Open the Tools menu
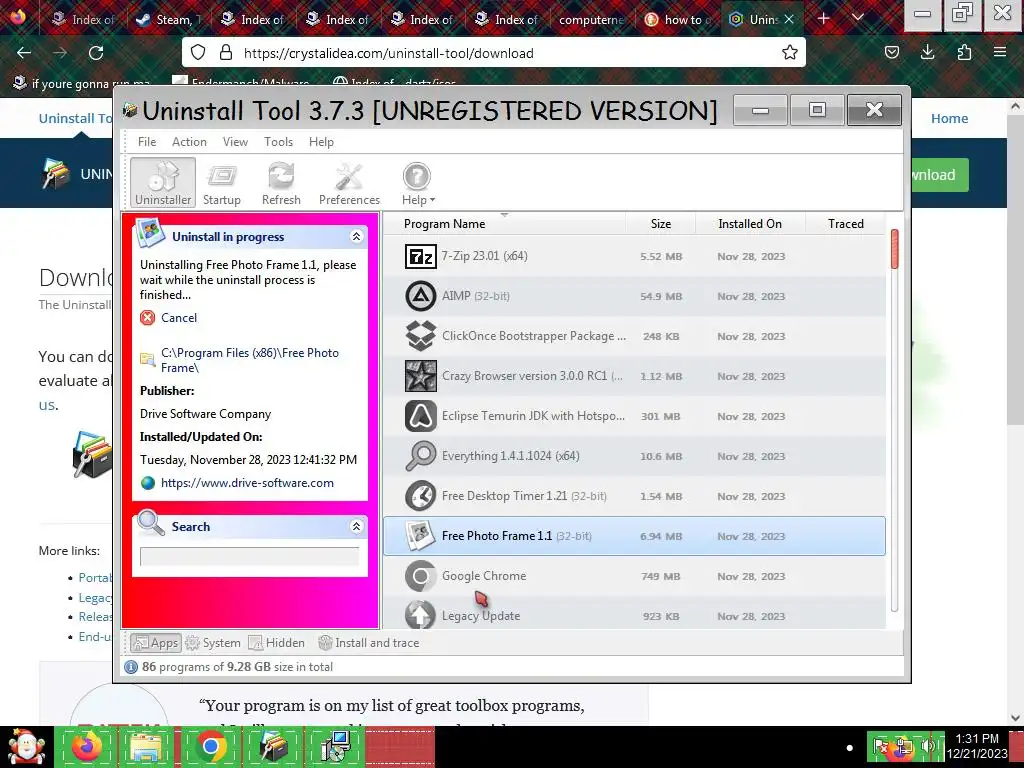Viewport: 1024px width, 768px height. pyautogui.click(x=278, y=142)
